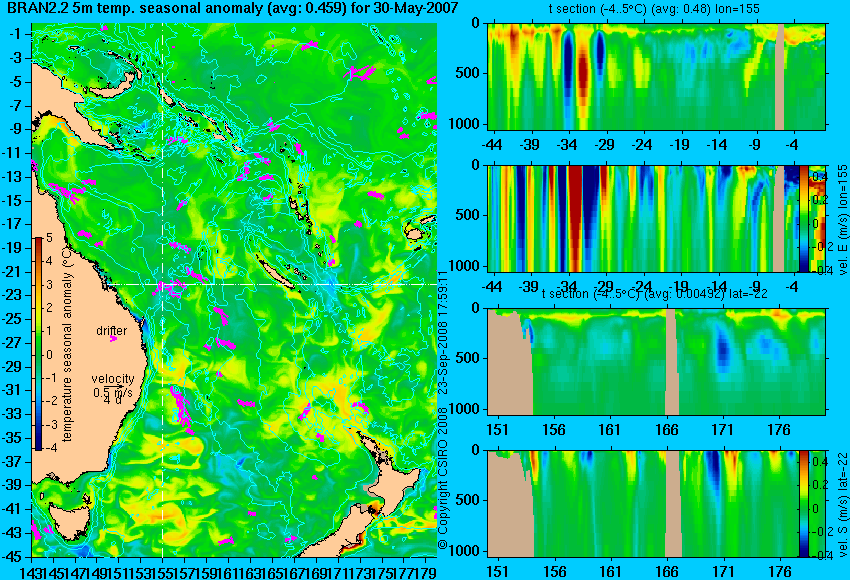Click the '5' tick on the temperature color bar
Image resolution: width=850 pixels, height=580 pixels.
[x=49, y=237]
